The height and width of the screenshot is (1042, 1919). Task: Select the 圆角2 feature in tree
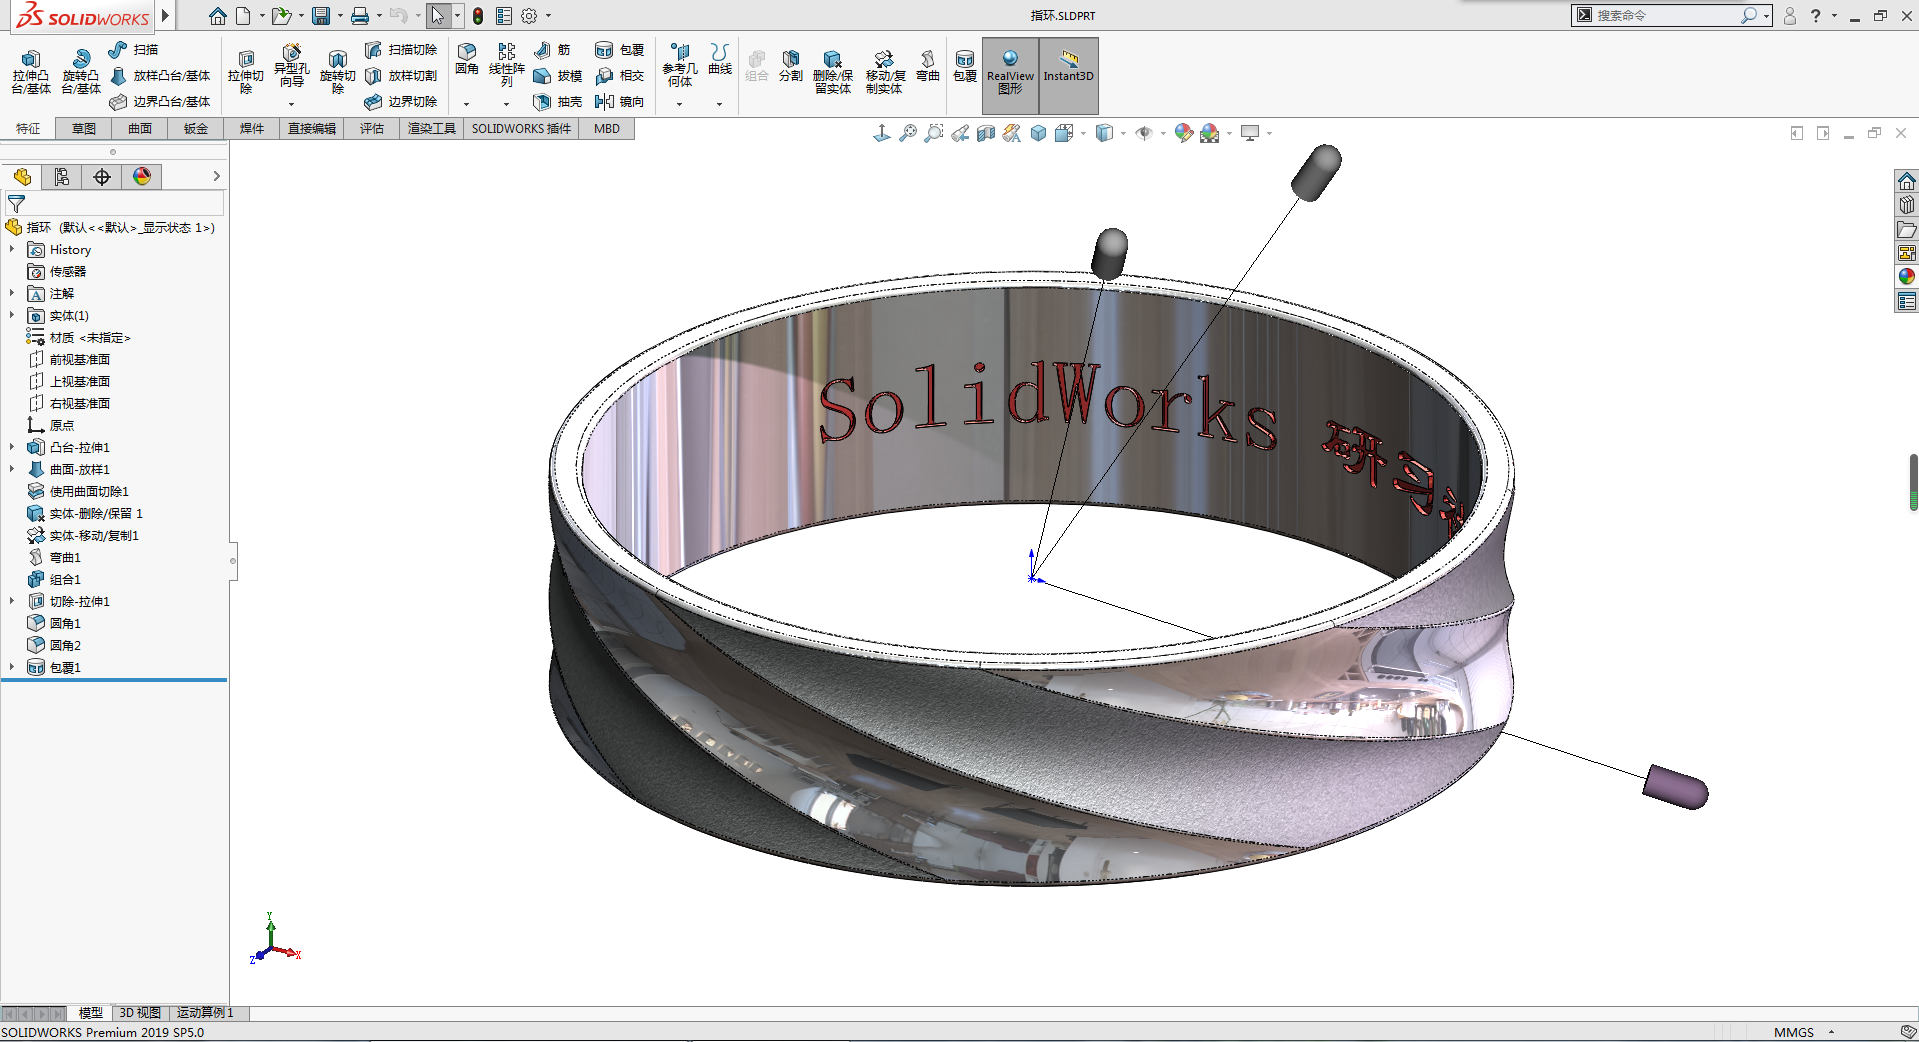(x=54, y=645)
